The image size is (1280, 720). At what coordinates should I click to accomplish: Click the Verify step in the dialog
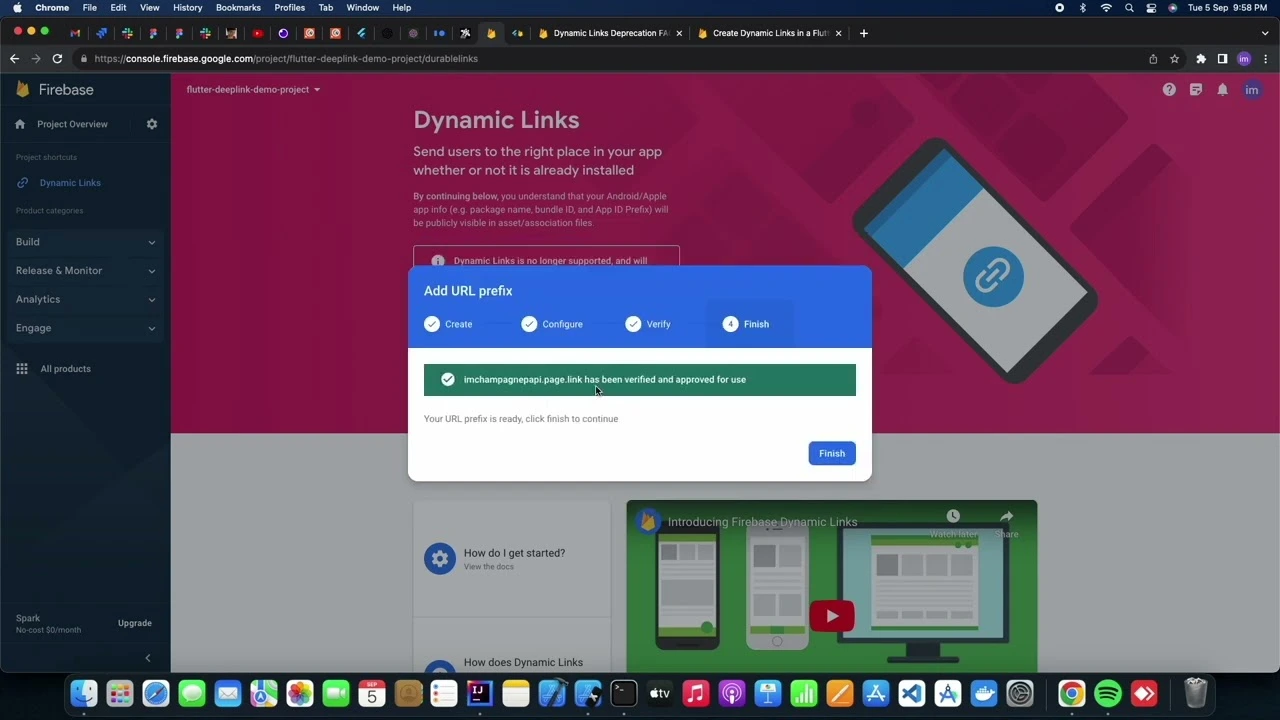[648, 324]
